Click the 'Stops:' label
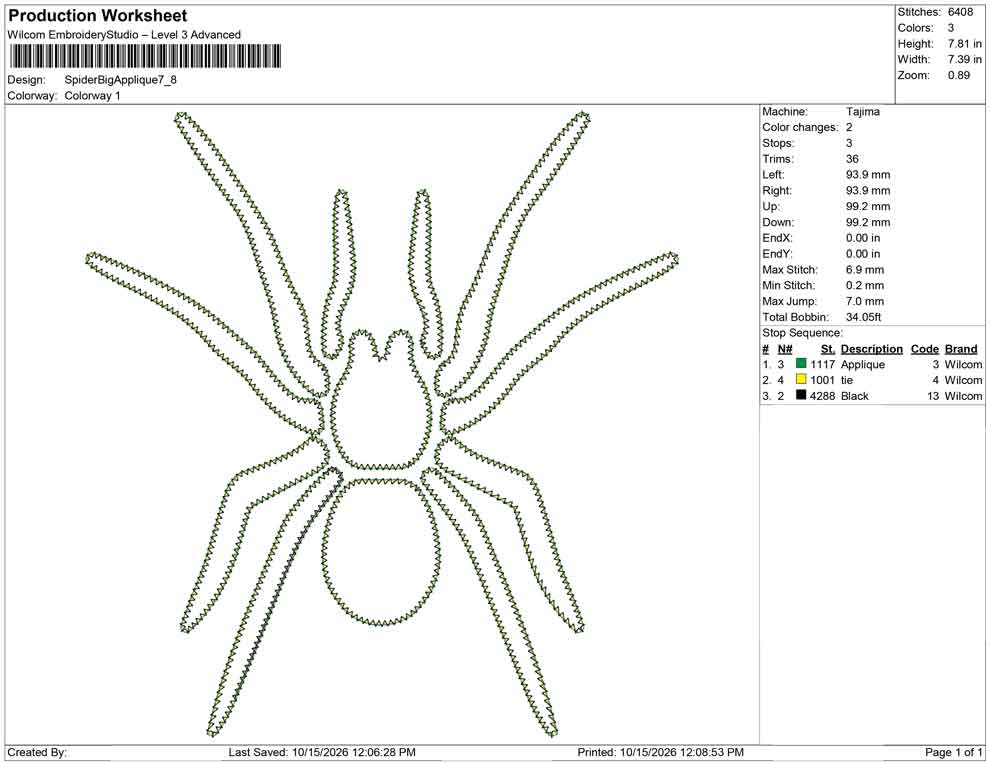Screen dimensions: 990x762 coord(778,143)
